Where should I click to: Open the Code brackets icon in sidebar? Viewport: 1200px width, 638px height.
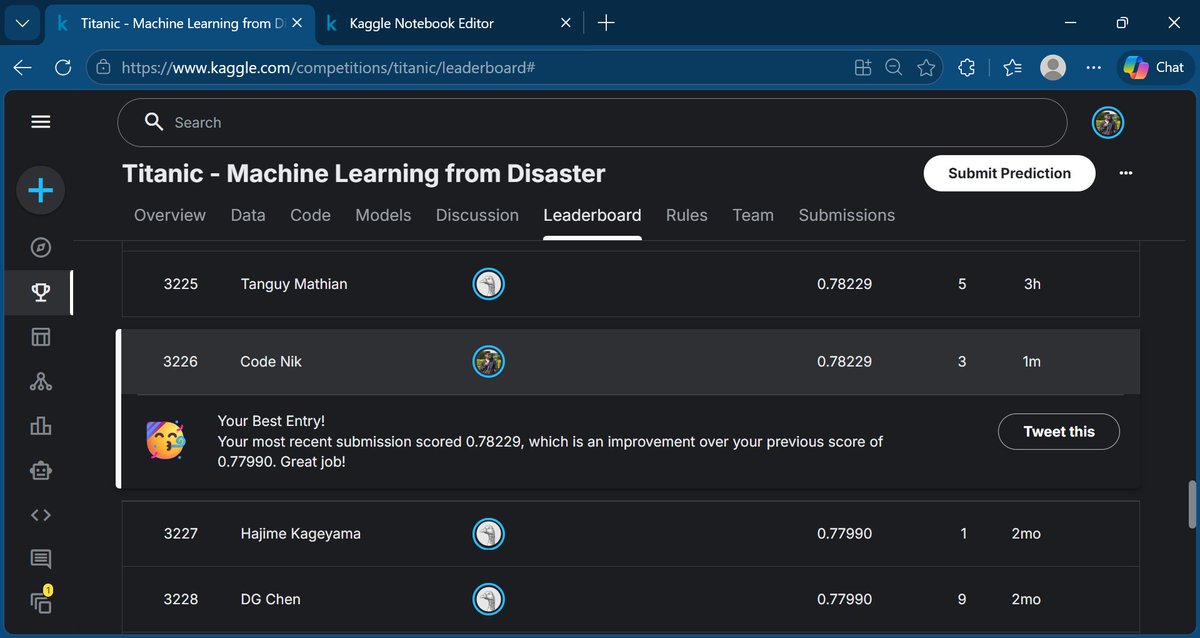(x=40, y=515)
